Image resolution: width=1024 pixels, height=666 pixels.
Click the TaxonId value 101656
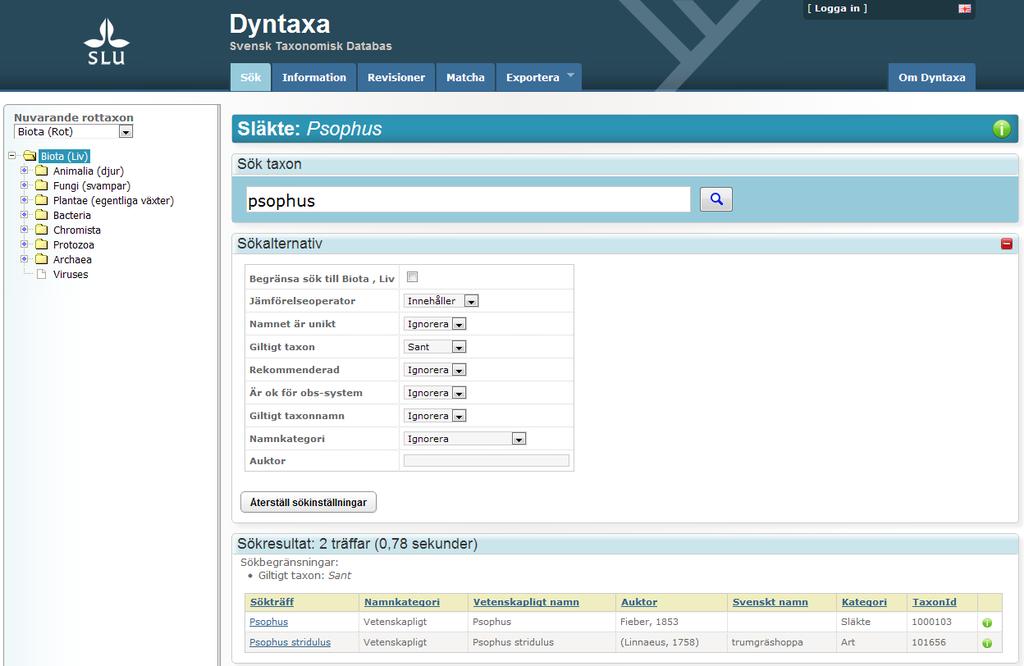tap(929, 642)
